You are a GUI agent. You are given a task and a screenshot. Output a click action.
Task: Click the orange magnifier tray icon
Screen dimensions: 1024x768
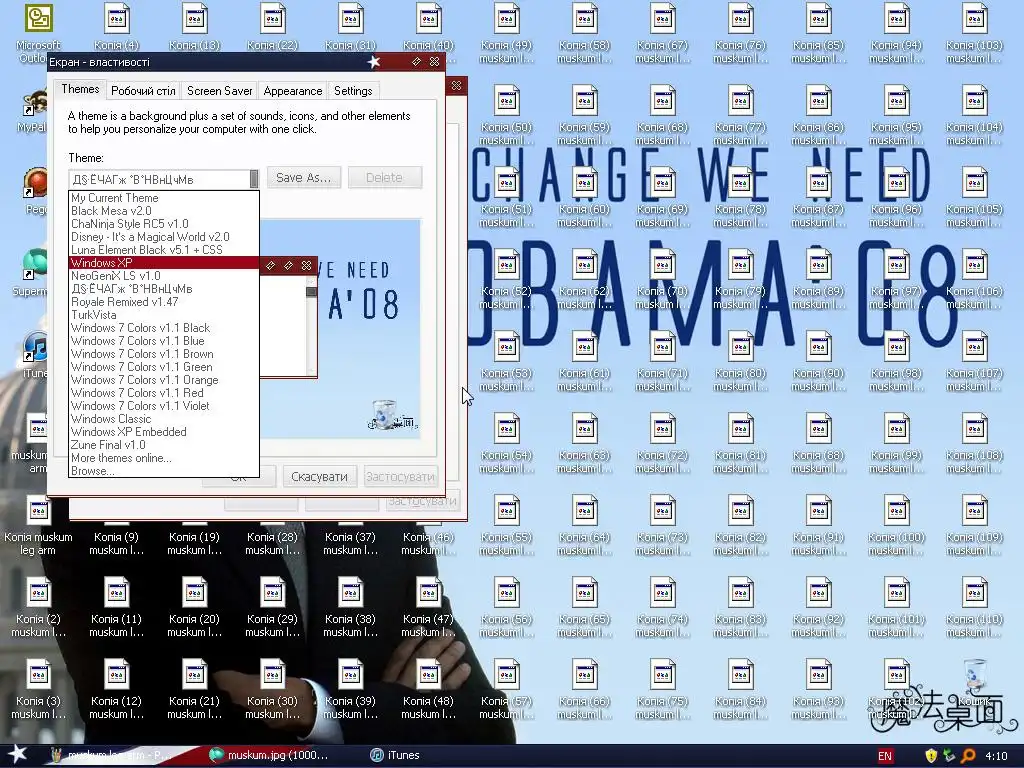pyautogui.click(x=967, y=756)
